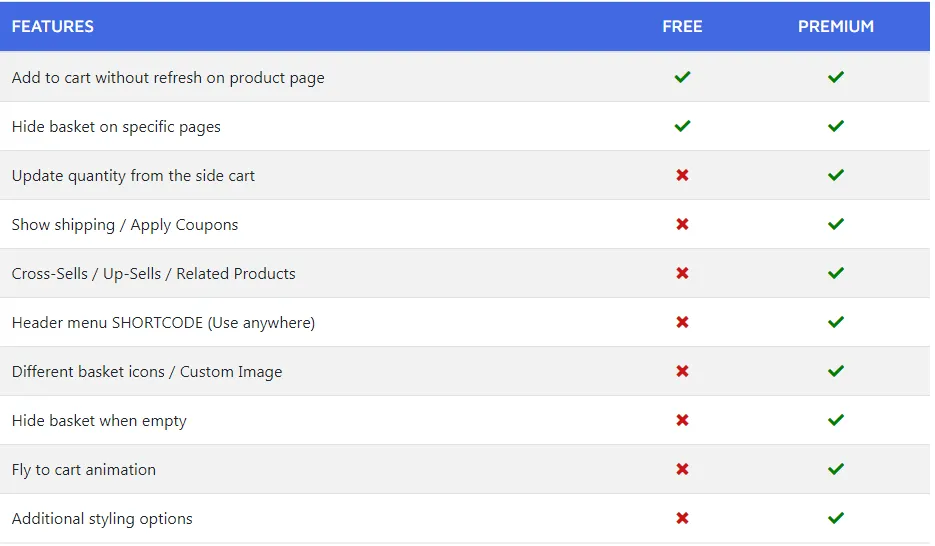Click the Free red cross for Different basket icons
Screen dimensions: 935x546
coord(682,371)
